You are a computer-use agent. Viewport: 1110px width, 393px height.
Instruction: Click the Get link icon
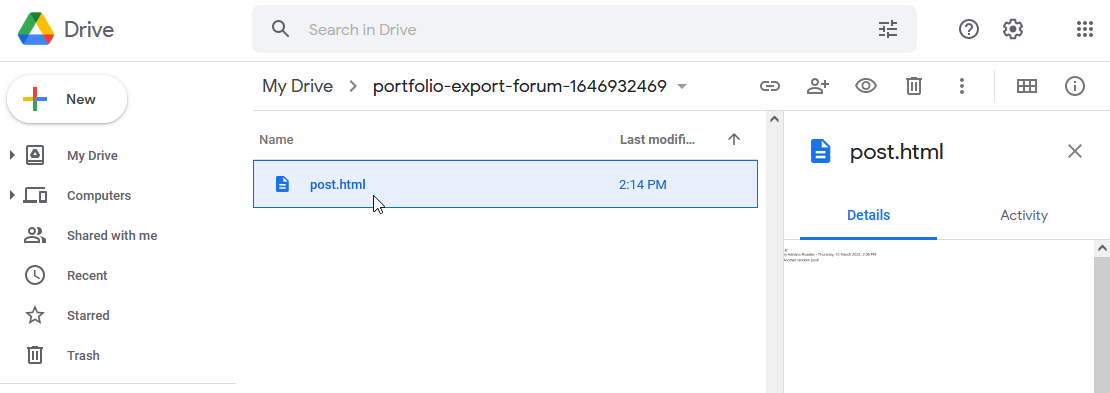pos(769,86)
